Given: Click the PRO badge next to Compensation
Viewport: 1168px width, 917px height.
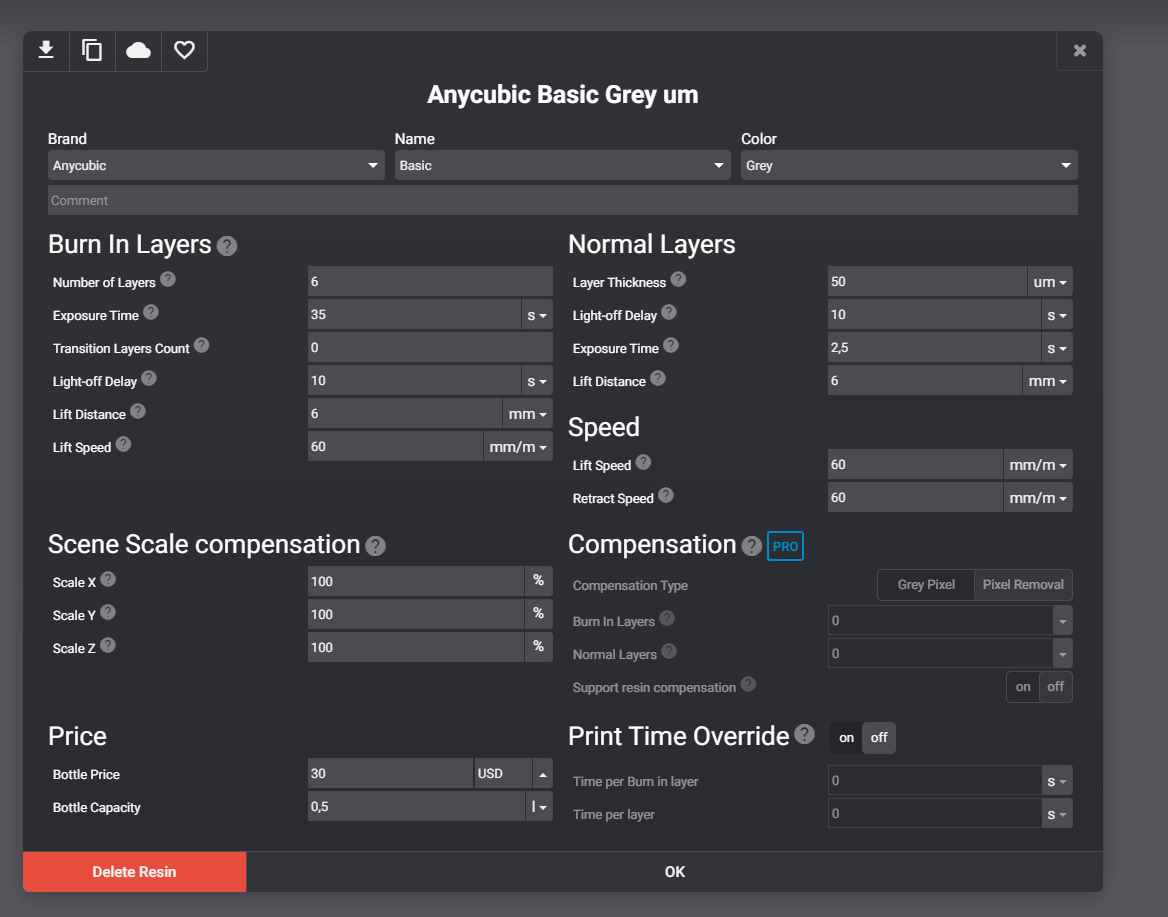Looking at the screenshot, I should tap(785, 546).
